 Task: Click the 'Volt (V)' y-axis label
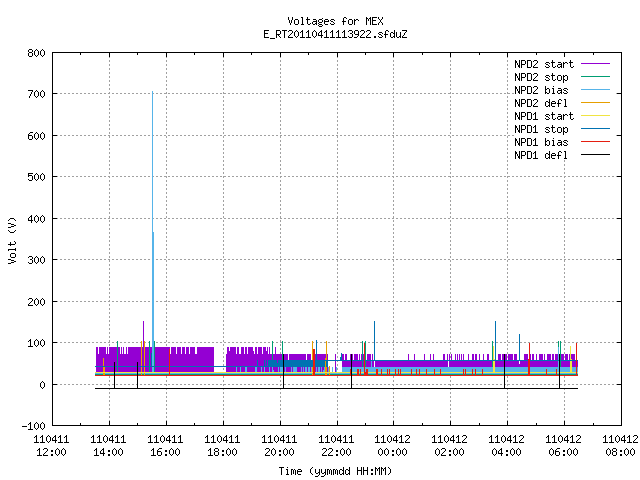pyautogui.click(x=12, y=241)
